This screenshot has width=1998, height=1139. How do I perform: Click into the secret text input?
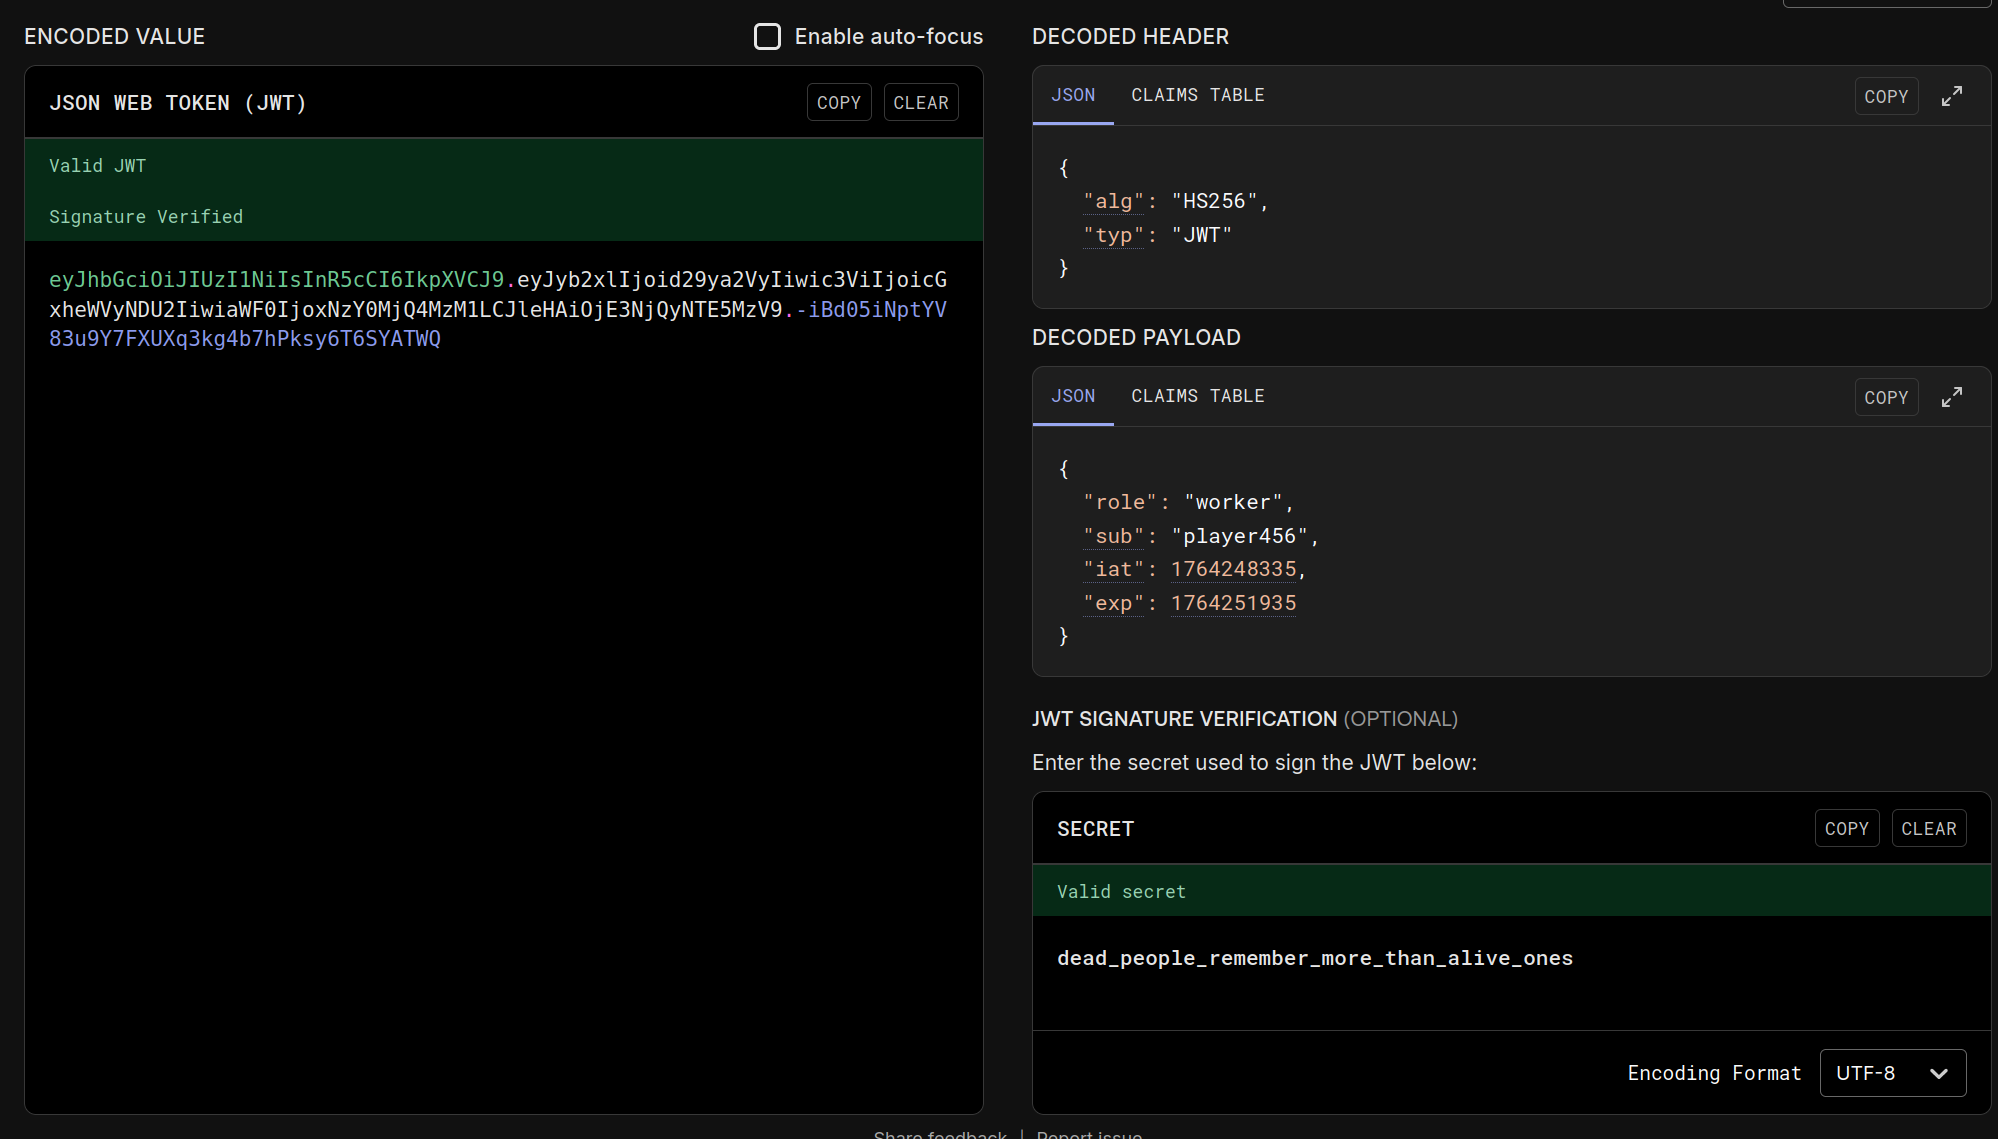coord(1314,959)
